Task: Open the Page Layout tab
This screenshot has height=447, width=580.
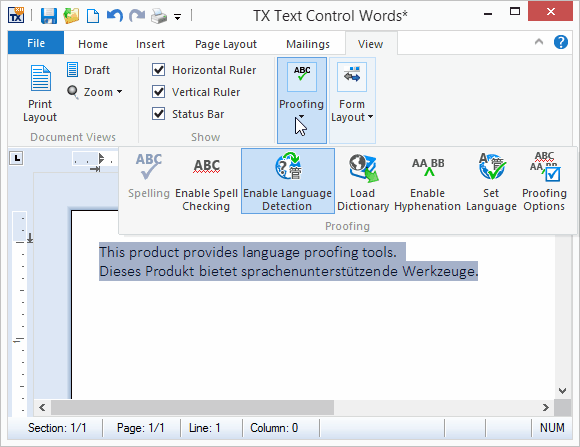Action: coord(226,44)
